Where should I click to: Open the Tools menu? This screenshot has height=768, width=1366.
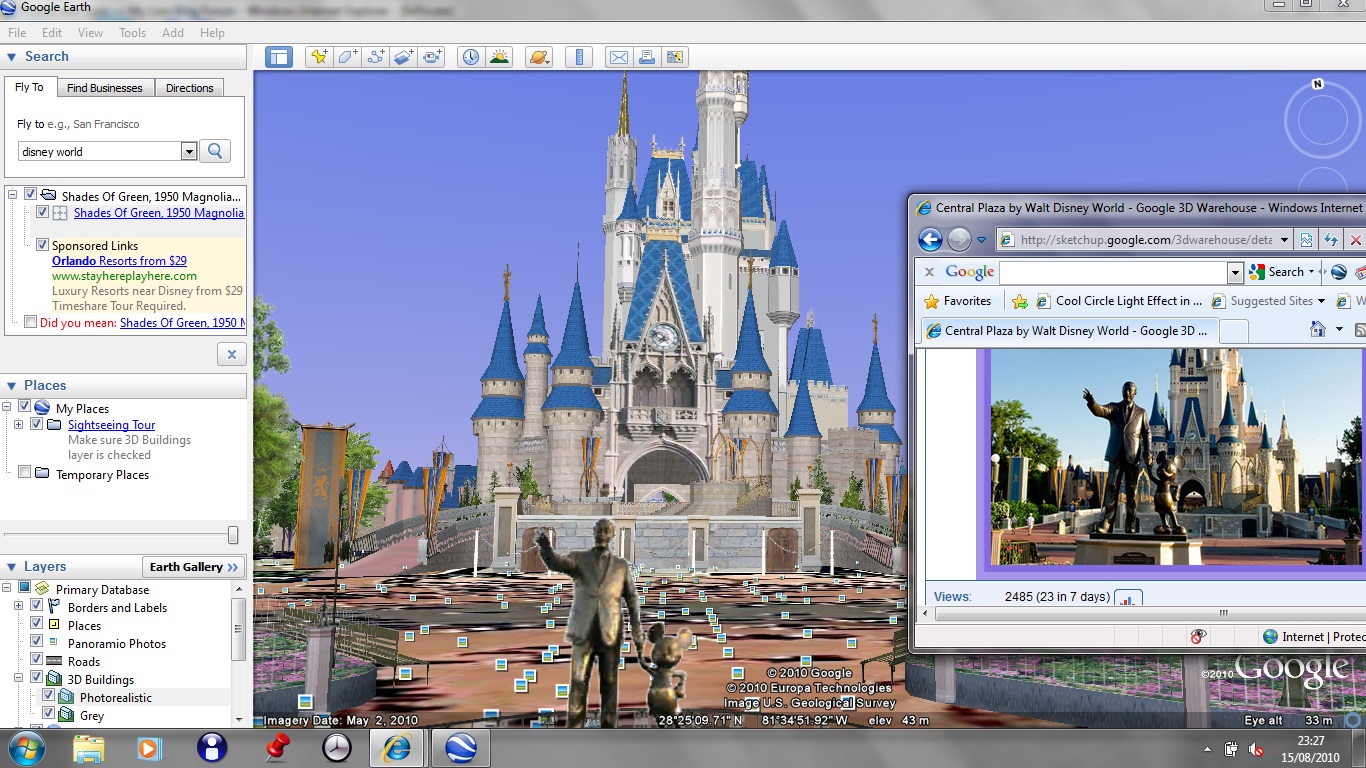pos(132,33)
